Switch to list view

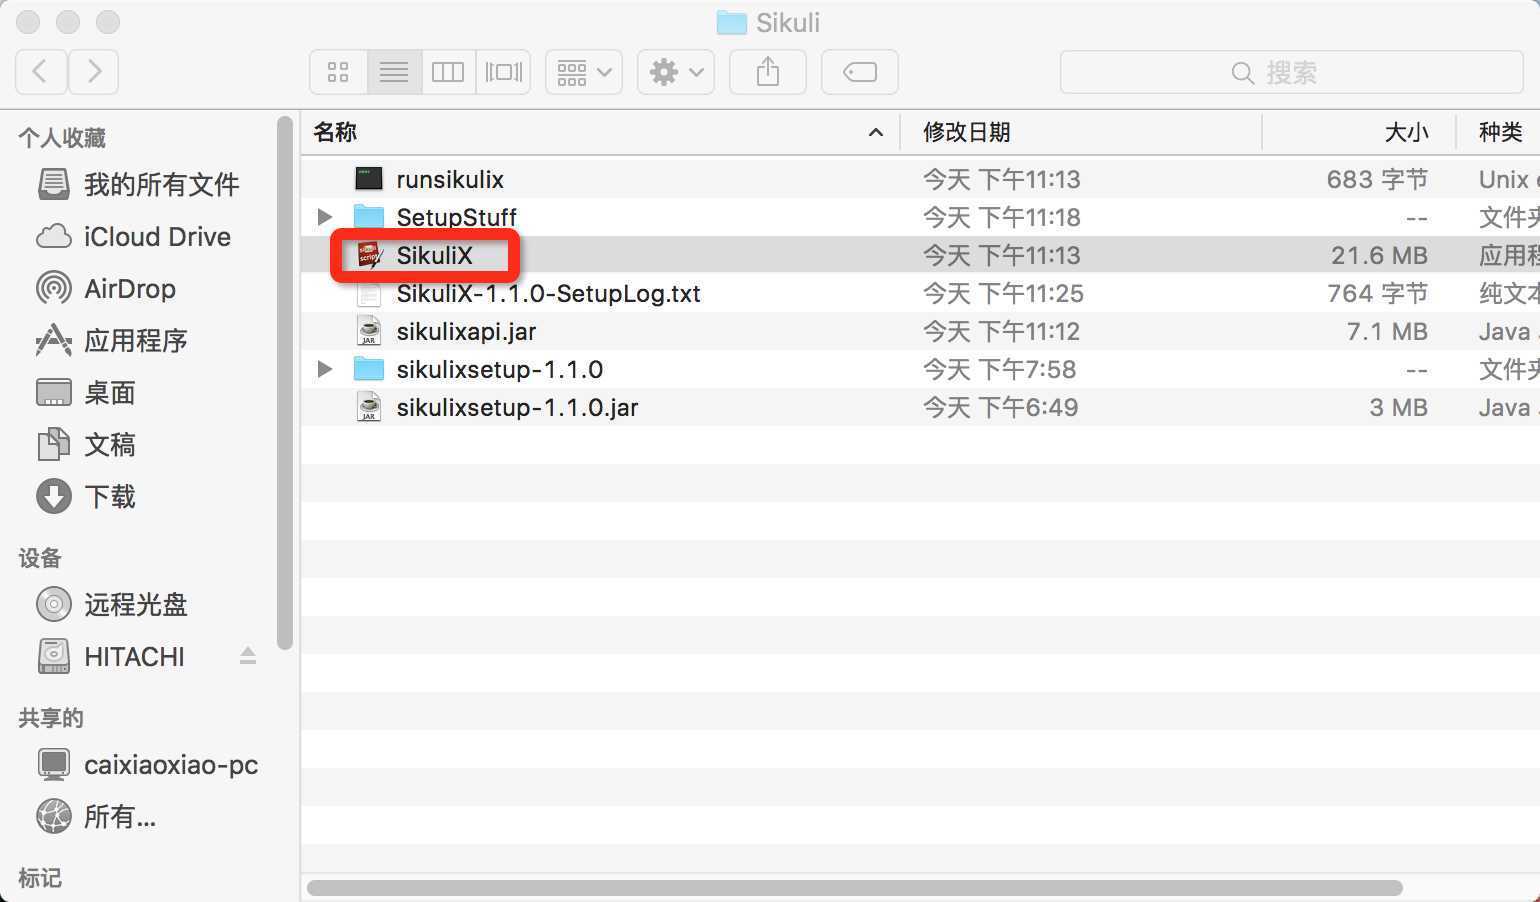click(x=394, y=72)
